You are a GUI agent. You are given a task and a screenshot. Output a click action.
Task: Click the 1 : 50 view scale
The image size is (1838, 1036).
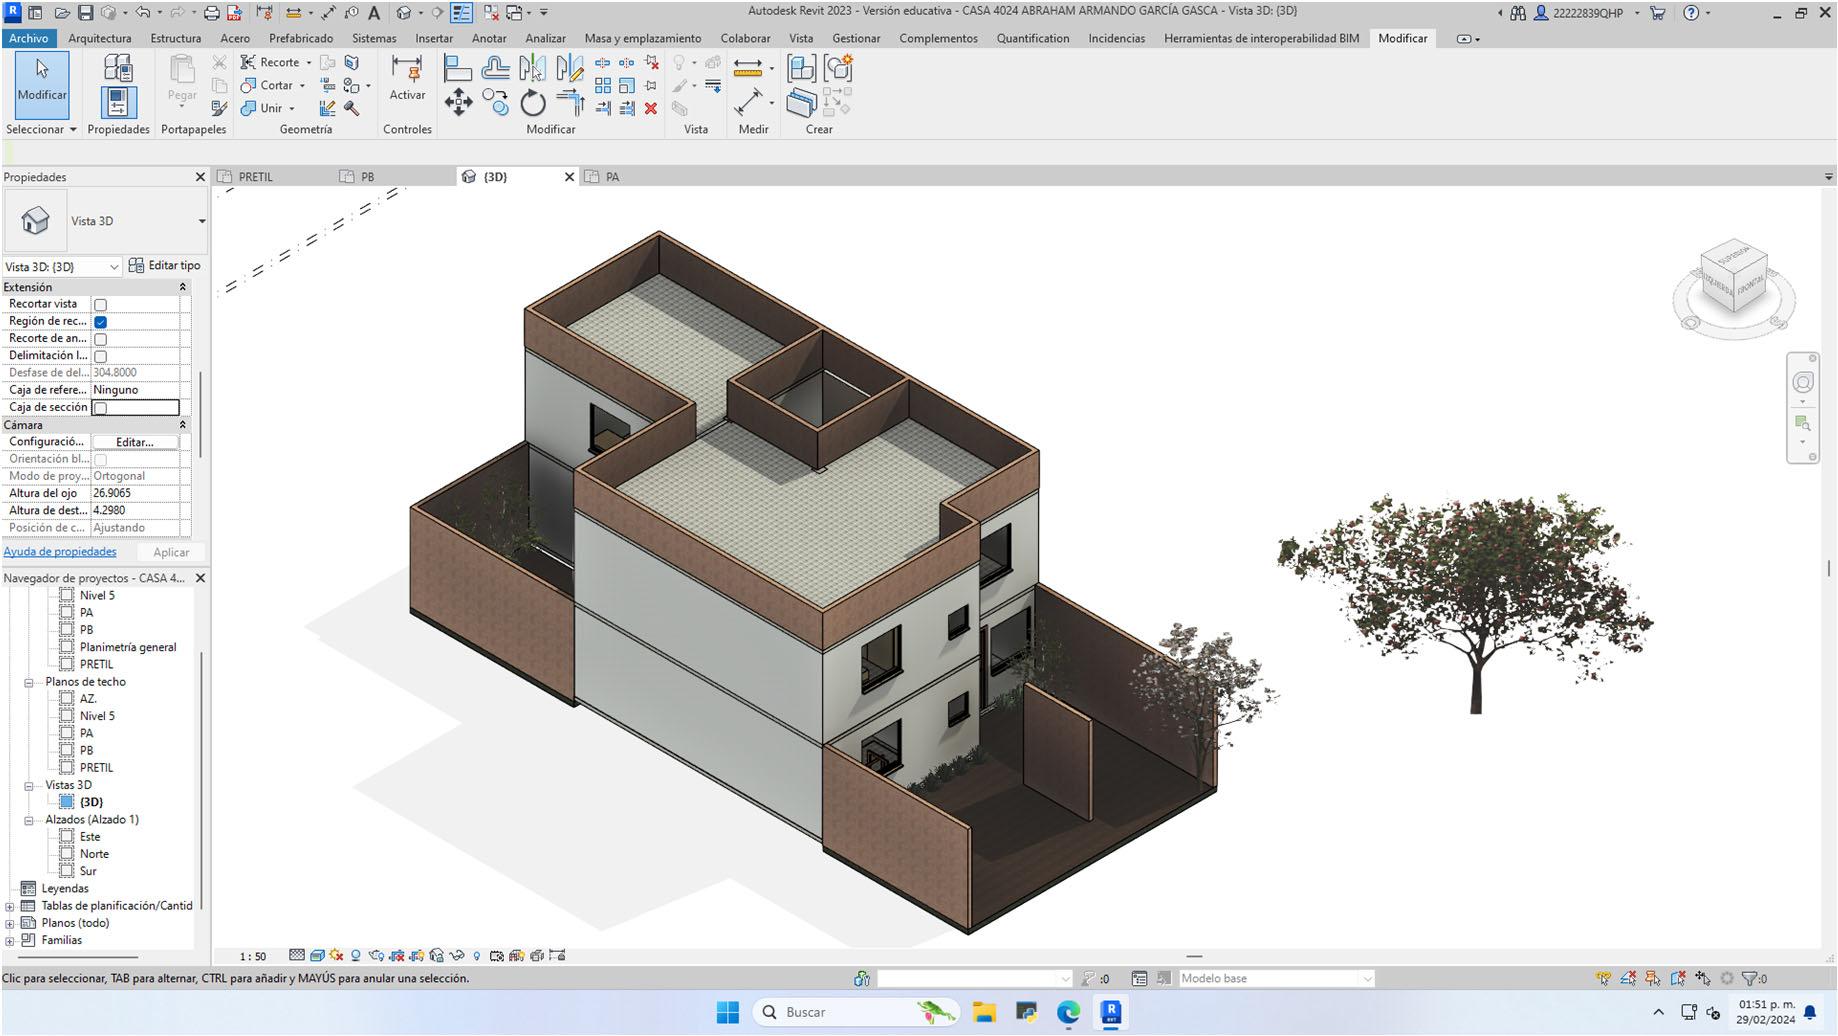coord(253,956)
